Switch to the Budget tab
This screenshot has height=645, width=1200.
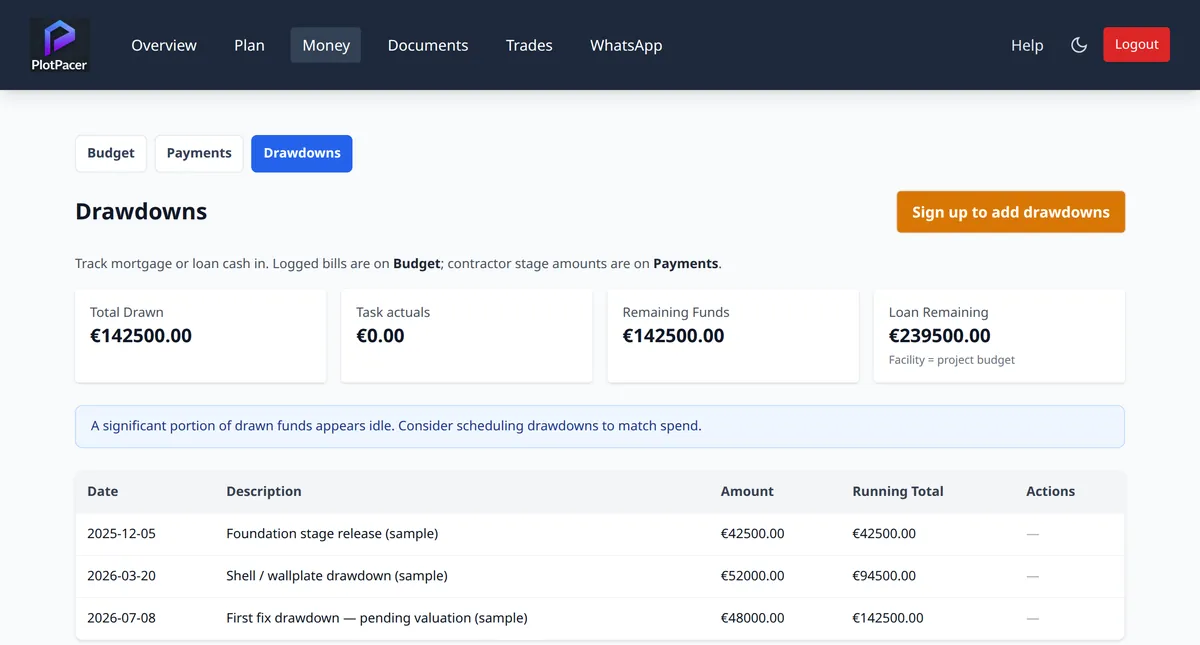pyautogui.click(x=111, y=153)
